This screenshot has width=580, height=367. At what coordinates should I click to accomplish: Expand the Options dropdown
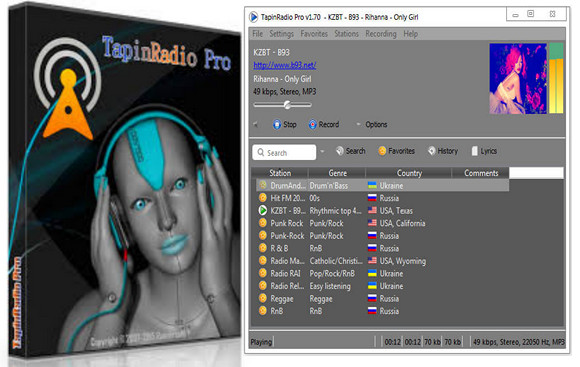click(x=372, y=125)
